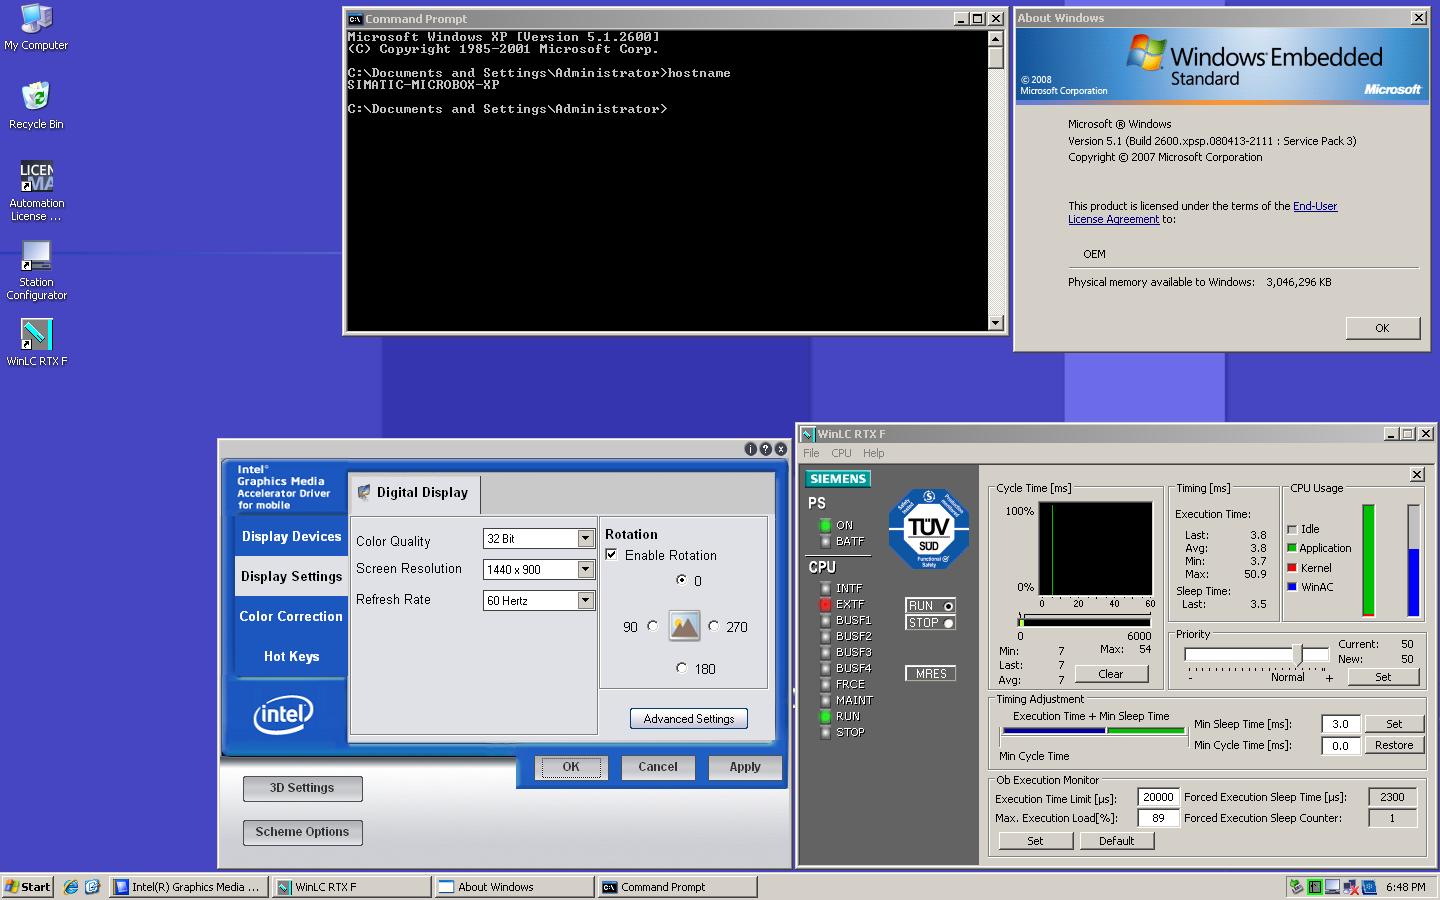Click the TÜV SÜD Functional Safety badge

pos(929,530)
